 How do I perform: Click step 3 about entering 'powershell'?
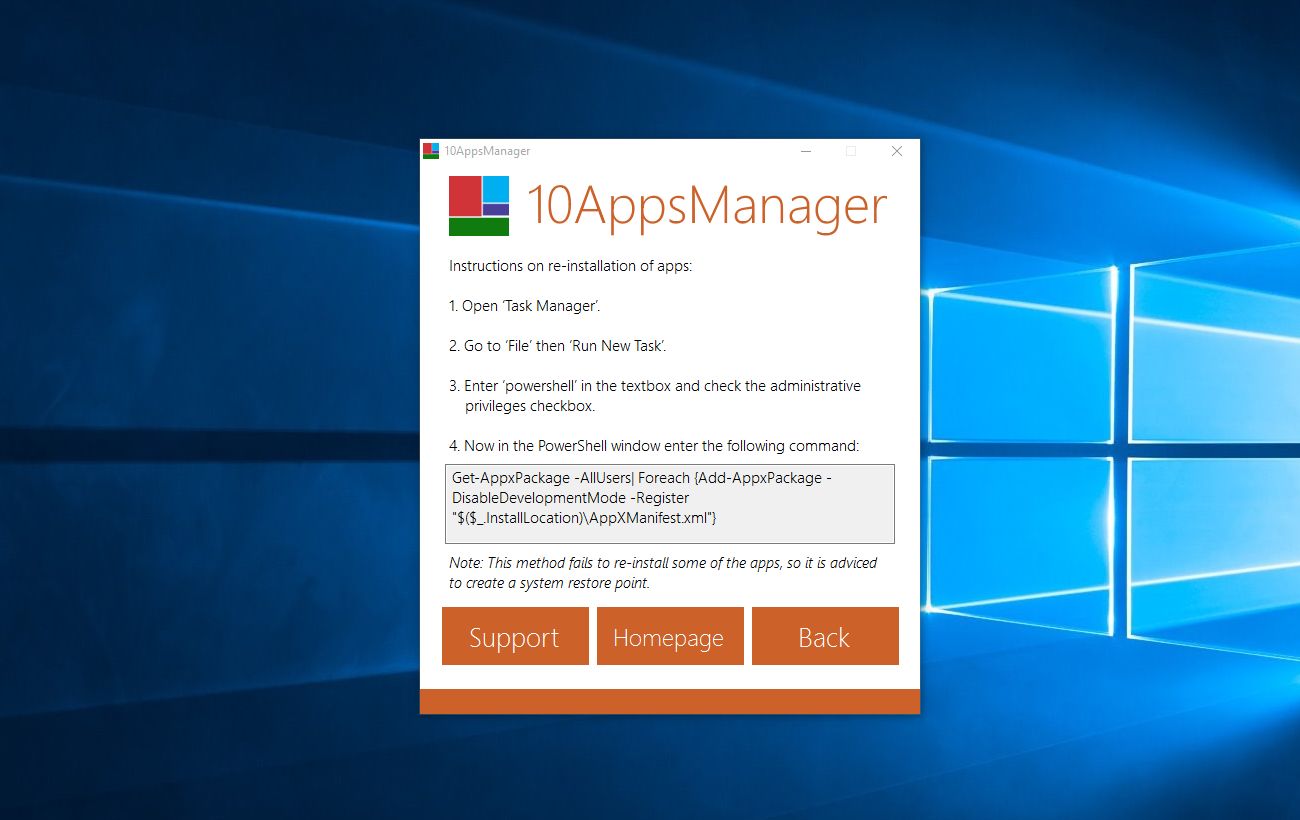(x=655, y=396)
